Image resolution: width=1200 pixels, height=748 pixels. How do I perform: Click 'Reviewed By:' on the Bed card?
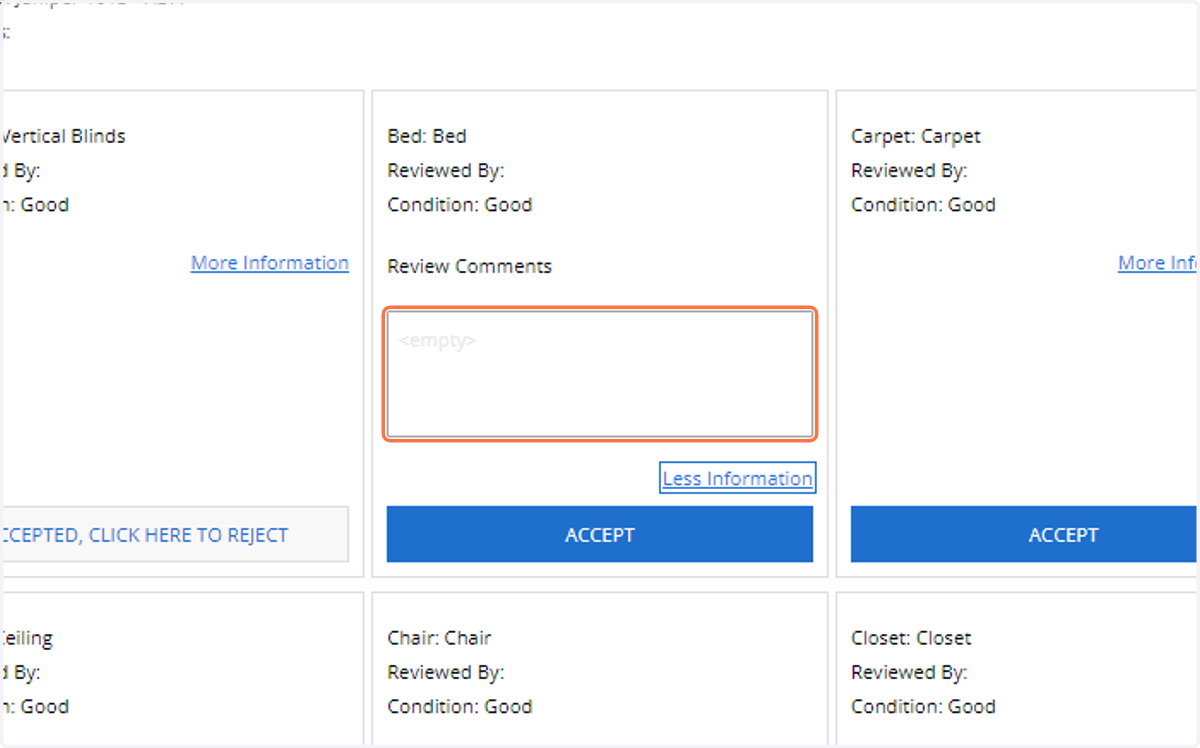(x=446, y=171)
